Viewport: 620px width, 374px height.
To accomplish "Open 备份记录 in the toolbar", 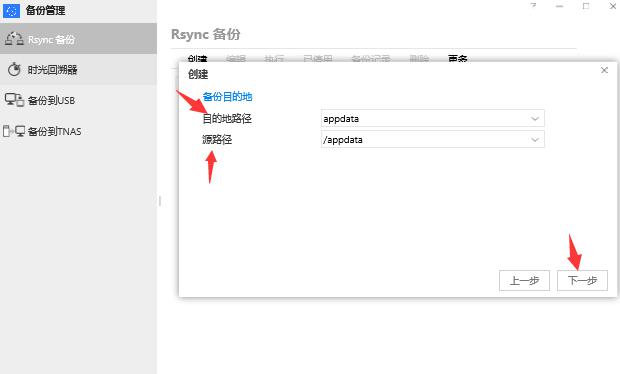I will 370,59.
